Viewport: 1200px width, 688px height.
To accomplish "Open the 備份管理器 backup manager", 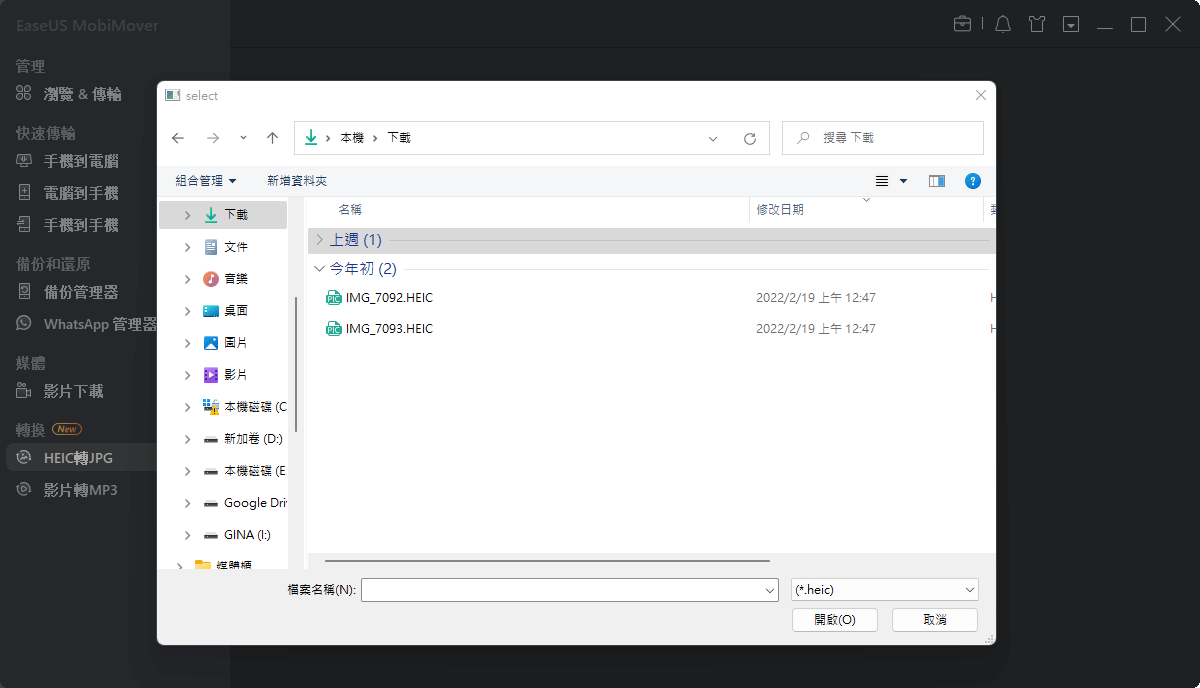I will coord(74,292).
